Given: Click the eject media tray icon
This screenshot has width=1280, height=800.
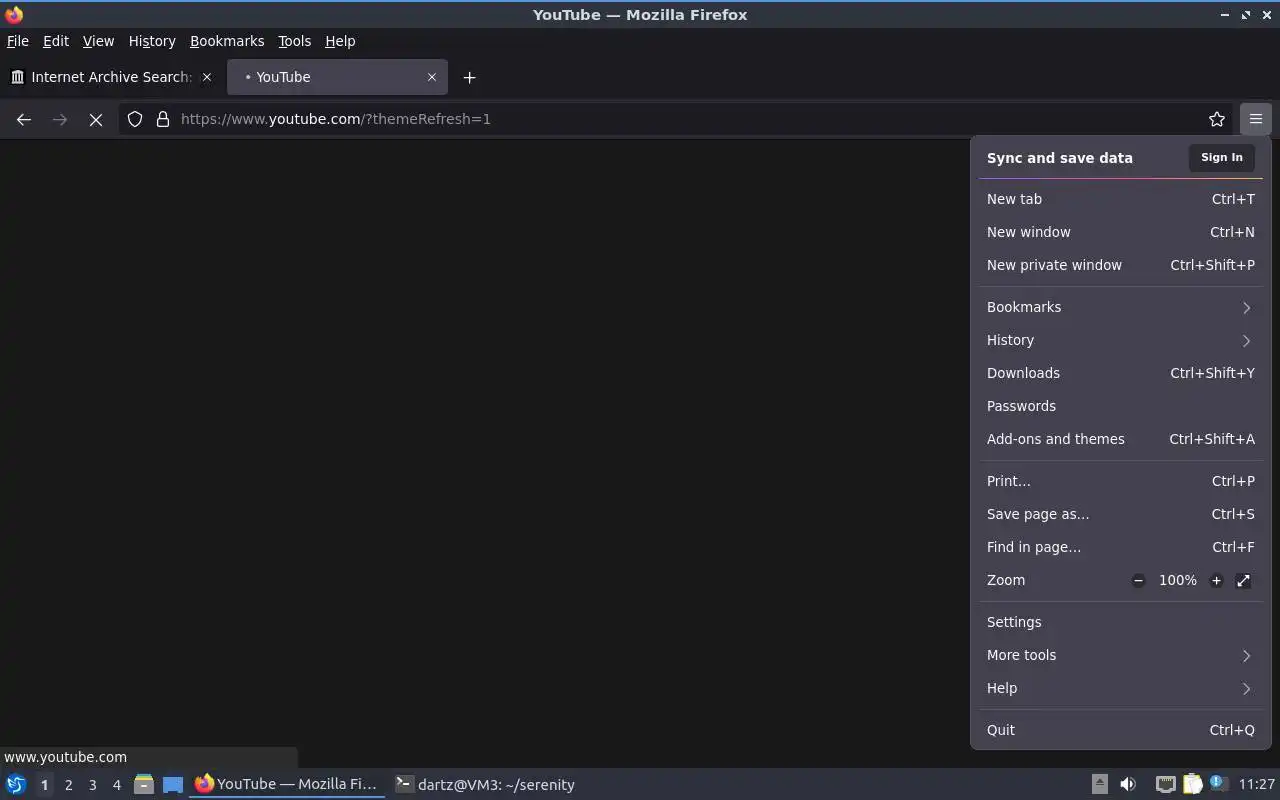Looking at the screenshot, I should point(1099,784).
